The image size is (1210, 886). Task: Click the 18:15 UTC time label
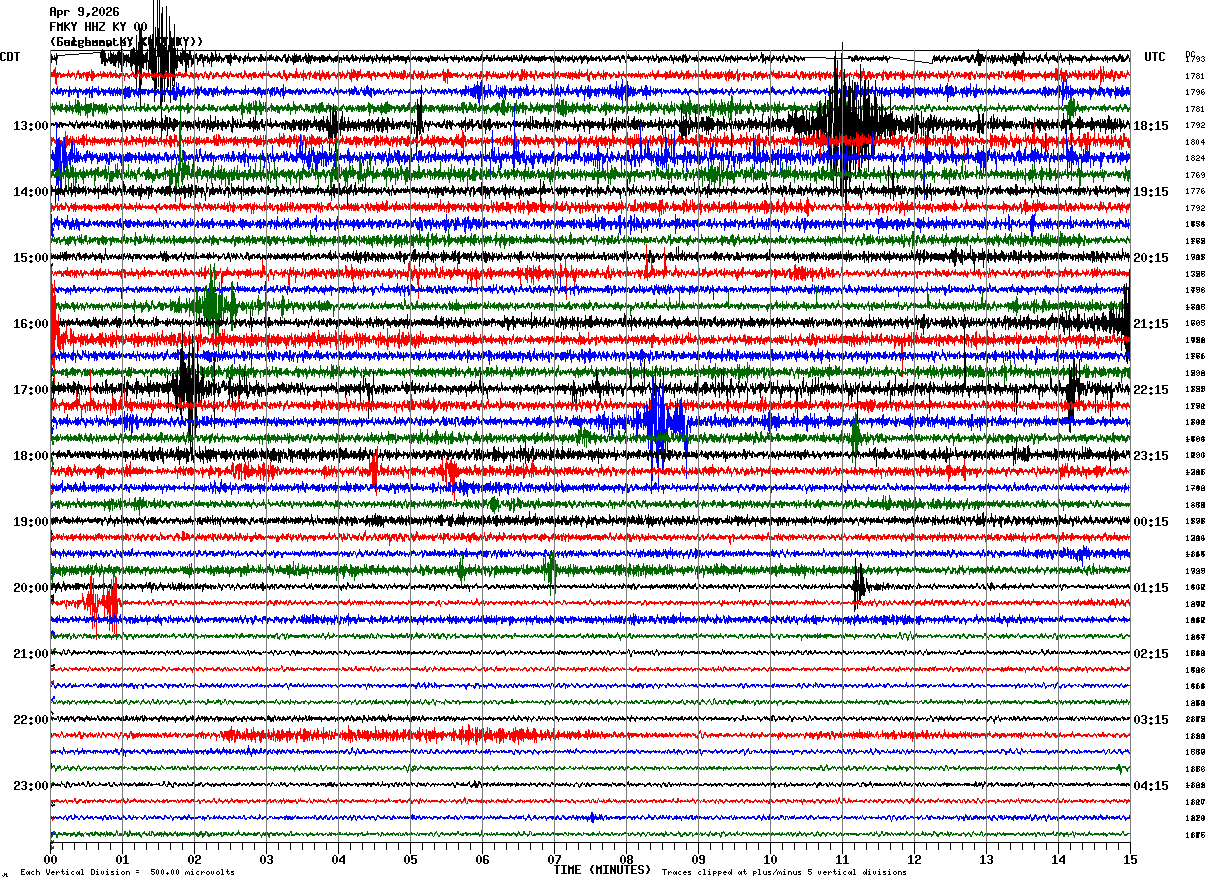[1151, 126]
